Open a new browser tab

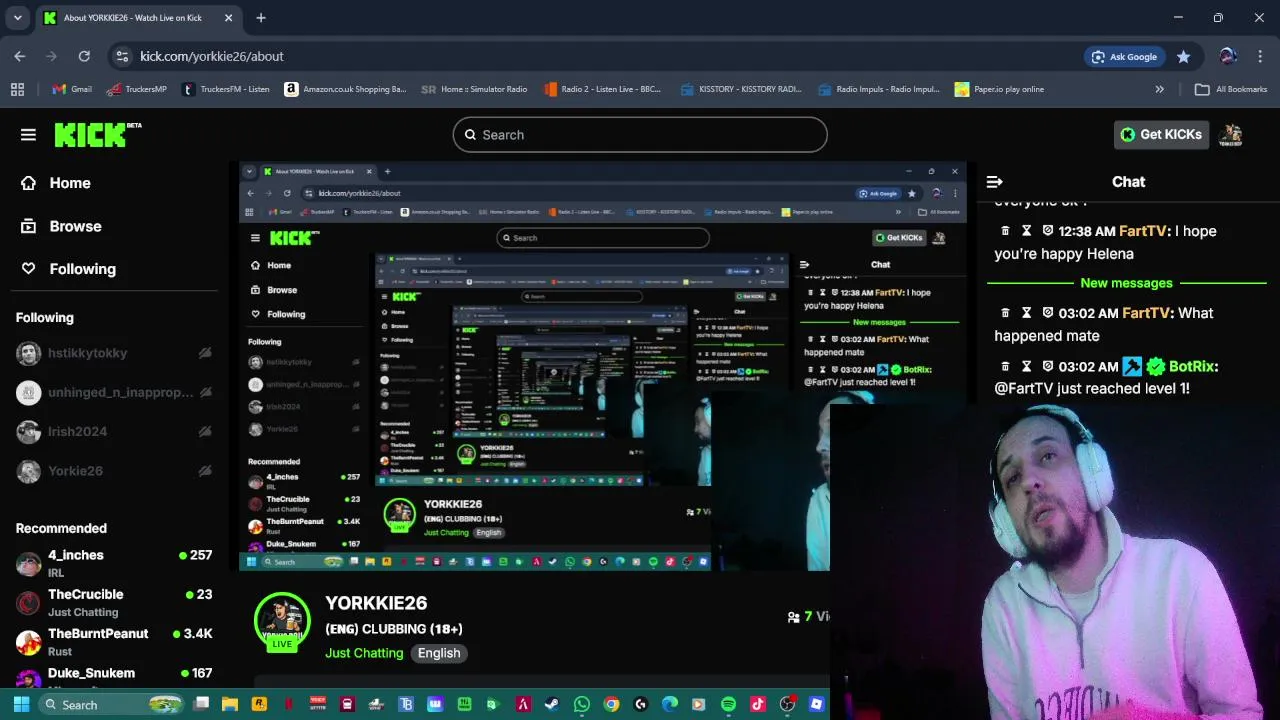(261, 18)
